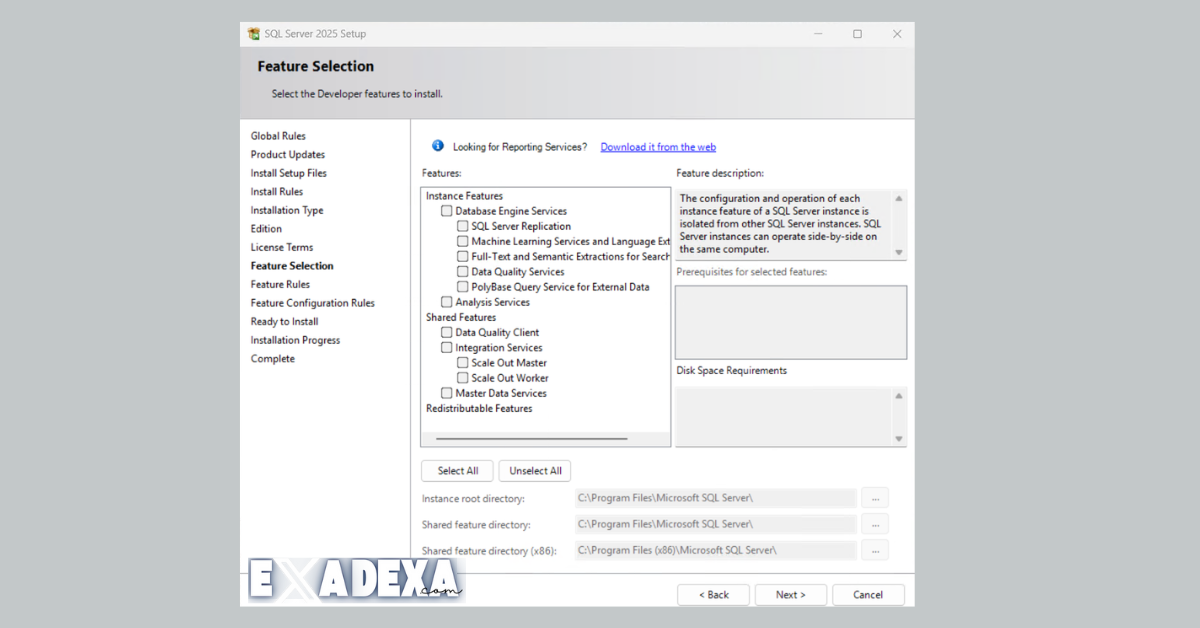Click the SQL Server icon in the title bar
Image resolution: width=1200 pixels, height=628 pixels.
pyautogui.click(x=253, y=33)
